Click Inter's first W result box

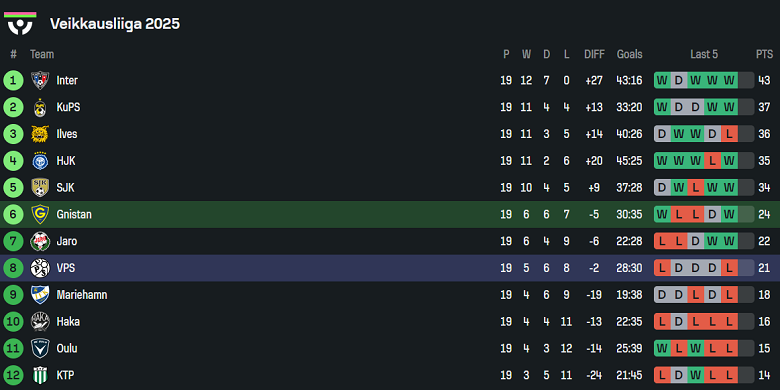tap(662, 80)
